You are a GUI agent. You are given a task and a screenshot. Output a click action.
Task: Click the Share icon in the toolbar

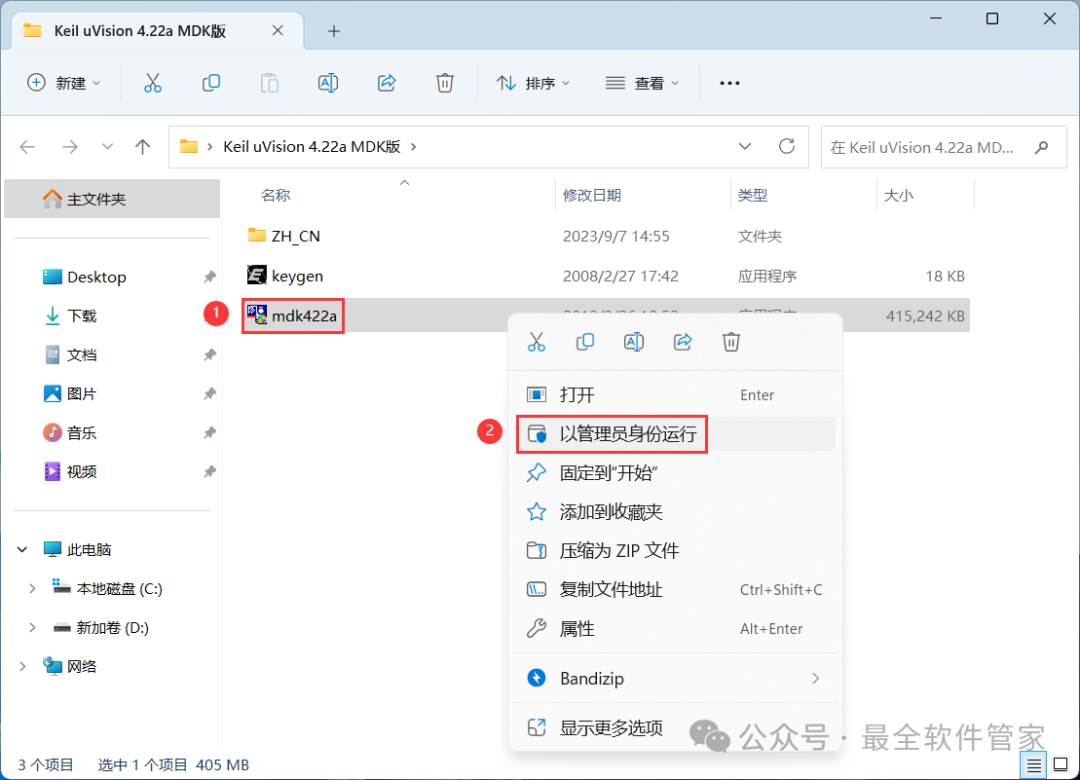386,83
